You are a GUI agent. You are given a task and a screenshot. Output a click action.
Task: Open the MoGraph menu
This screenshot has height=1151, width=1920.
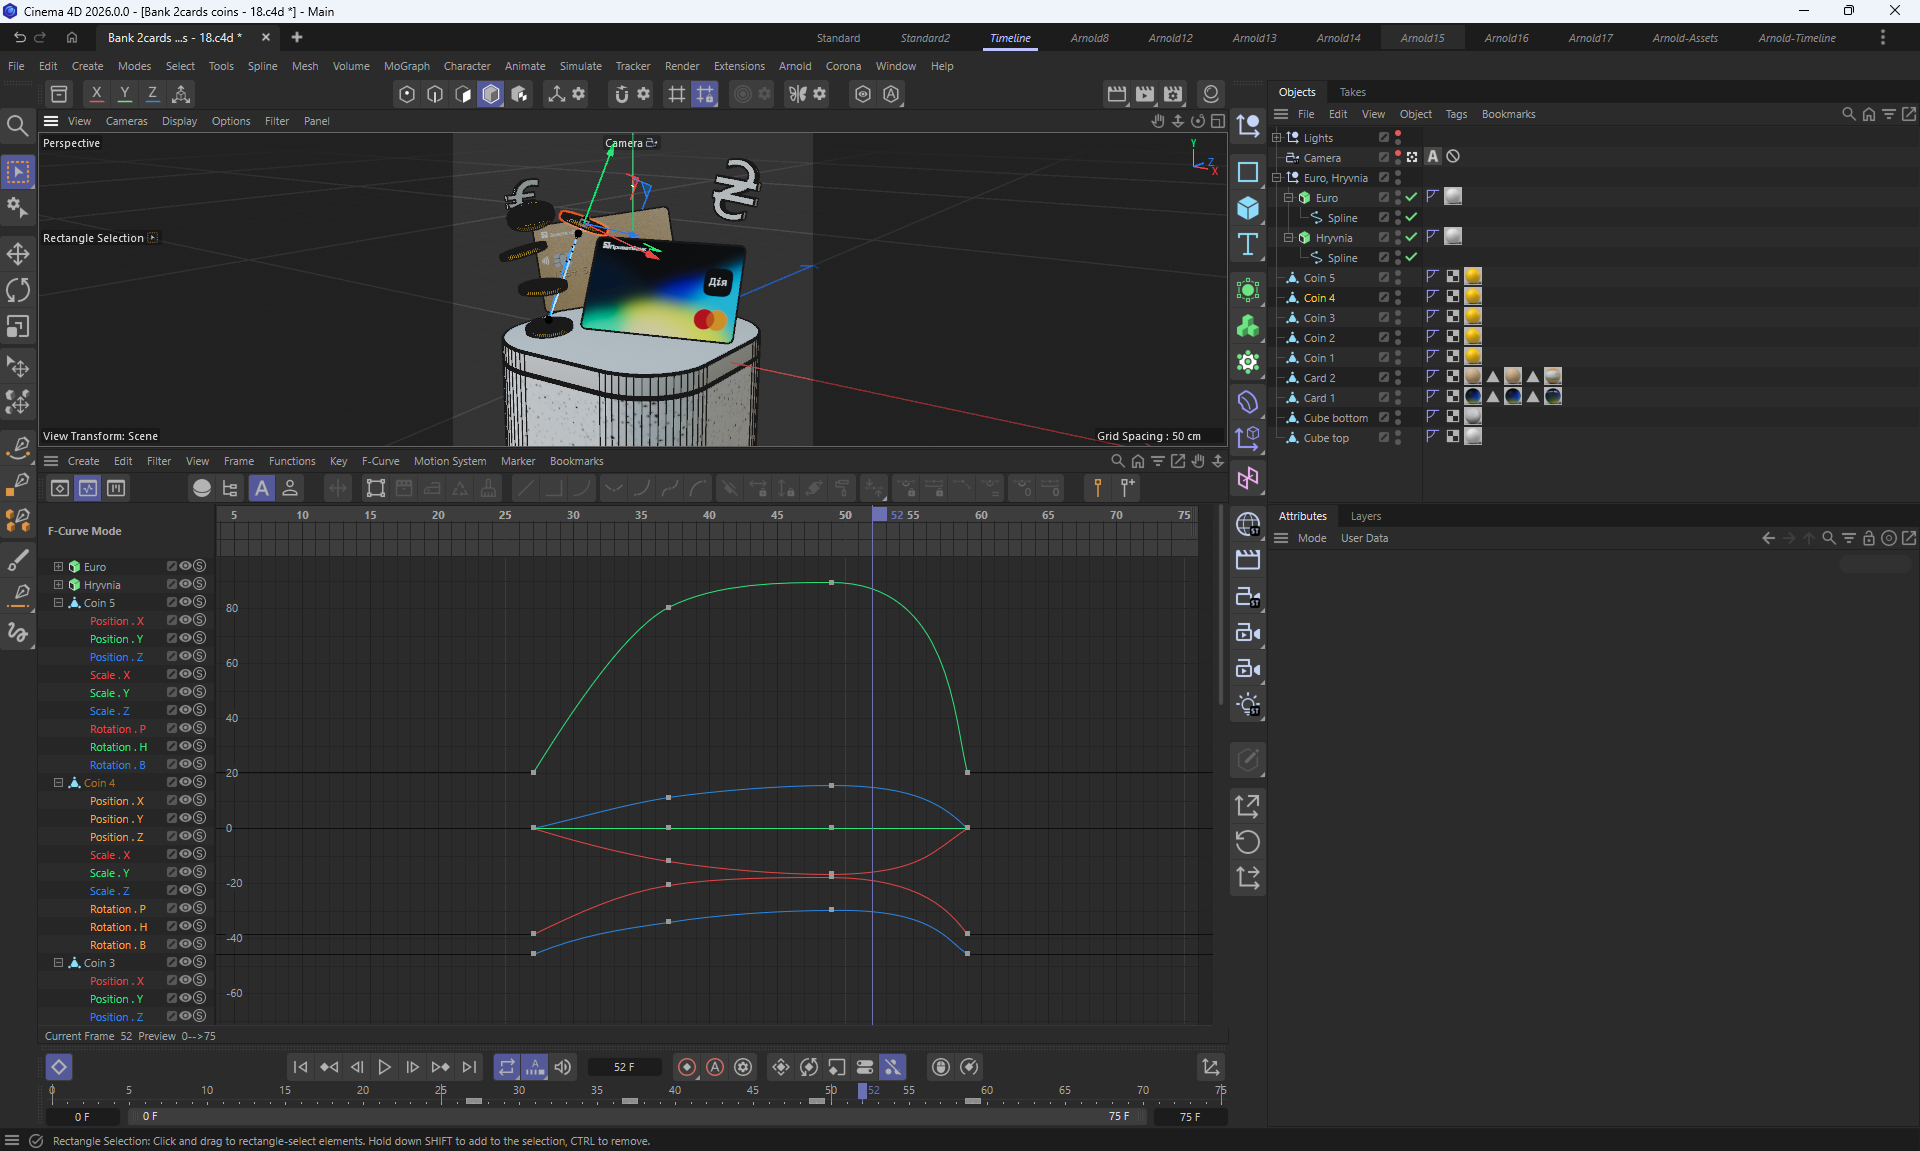click(406, 66)
